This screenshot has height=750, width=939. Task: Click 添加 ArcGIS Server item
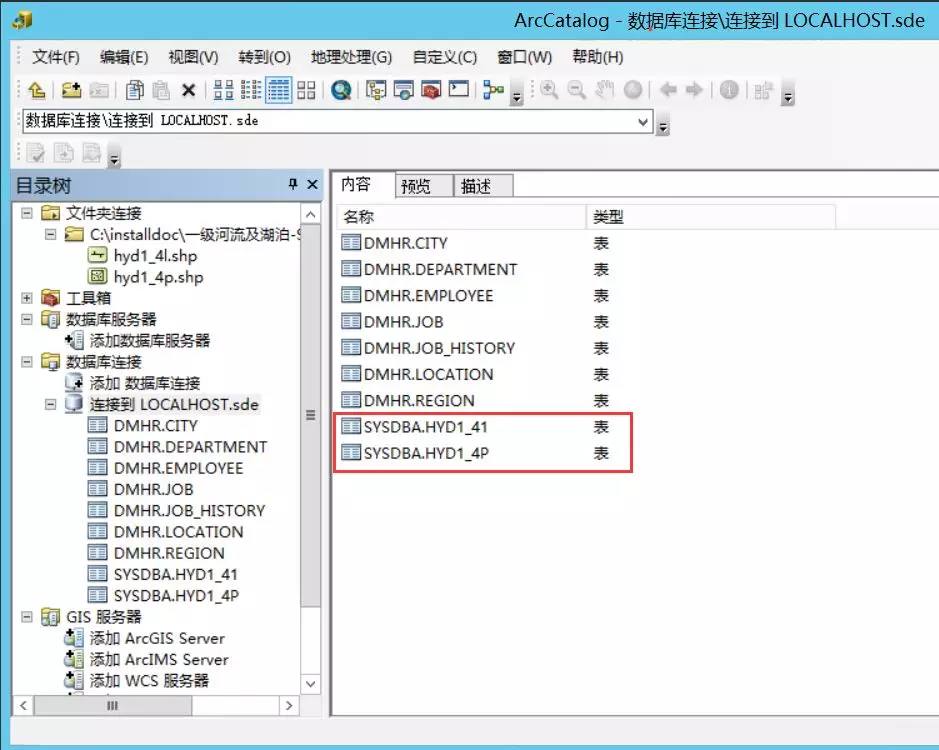tap(157, 639)
